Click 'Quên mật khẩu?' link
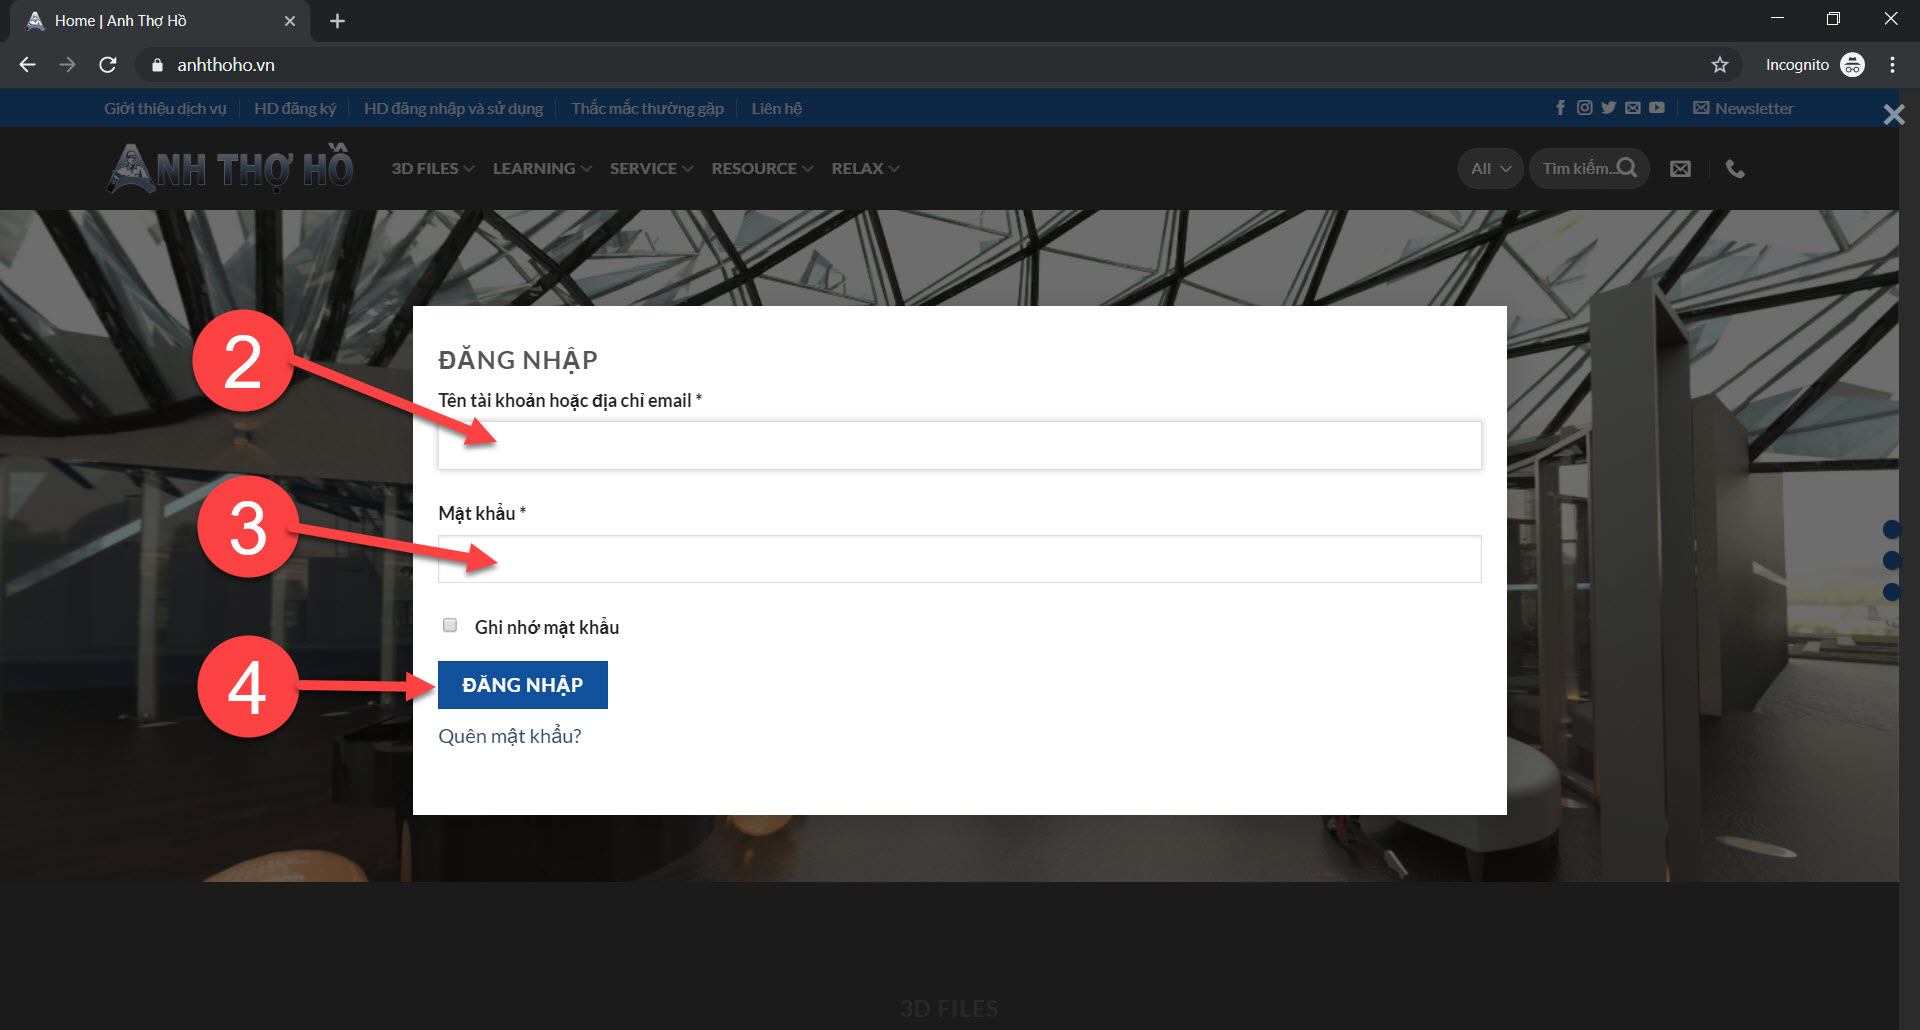The image size is (1920, 1030). pyautogui.click(x=509, y=737)
